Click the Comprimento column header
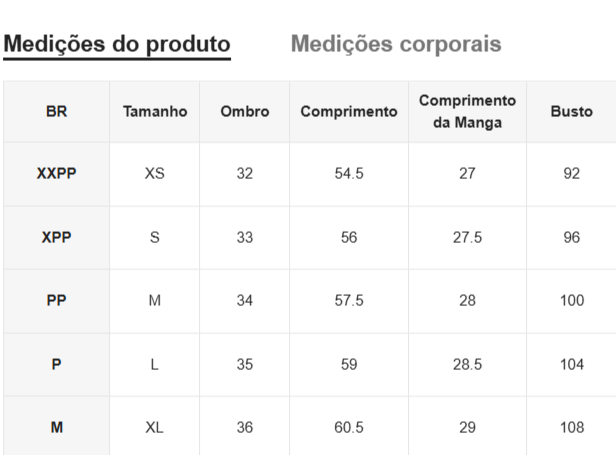 [349, 112]
